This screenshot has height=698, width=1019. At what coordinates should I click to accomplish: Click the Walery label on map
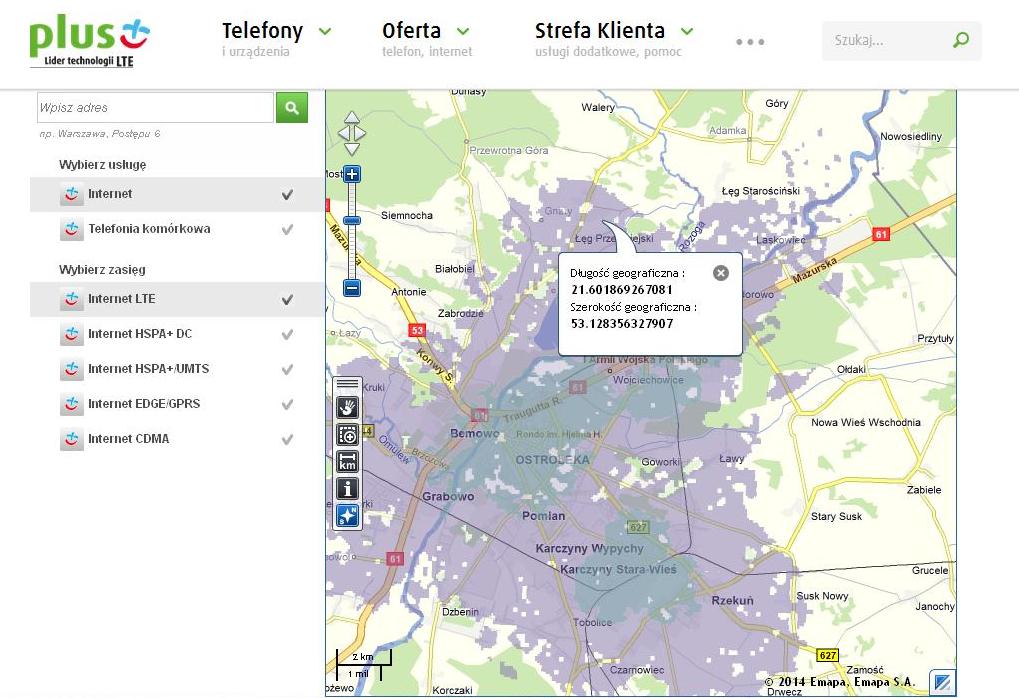click(x=598, y=107)
